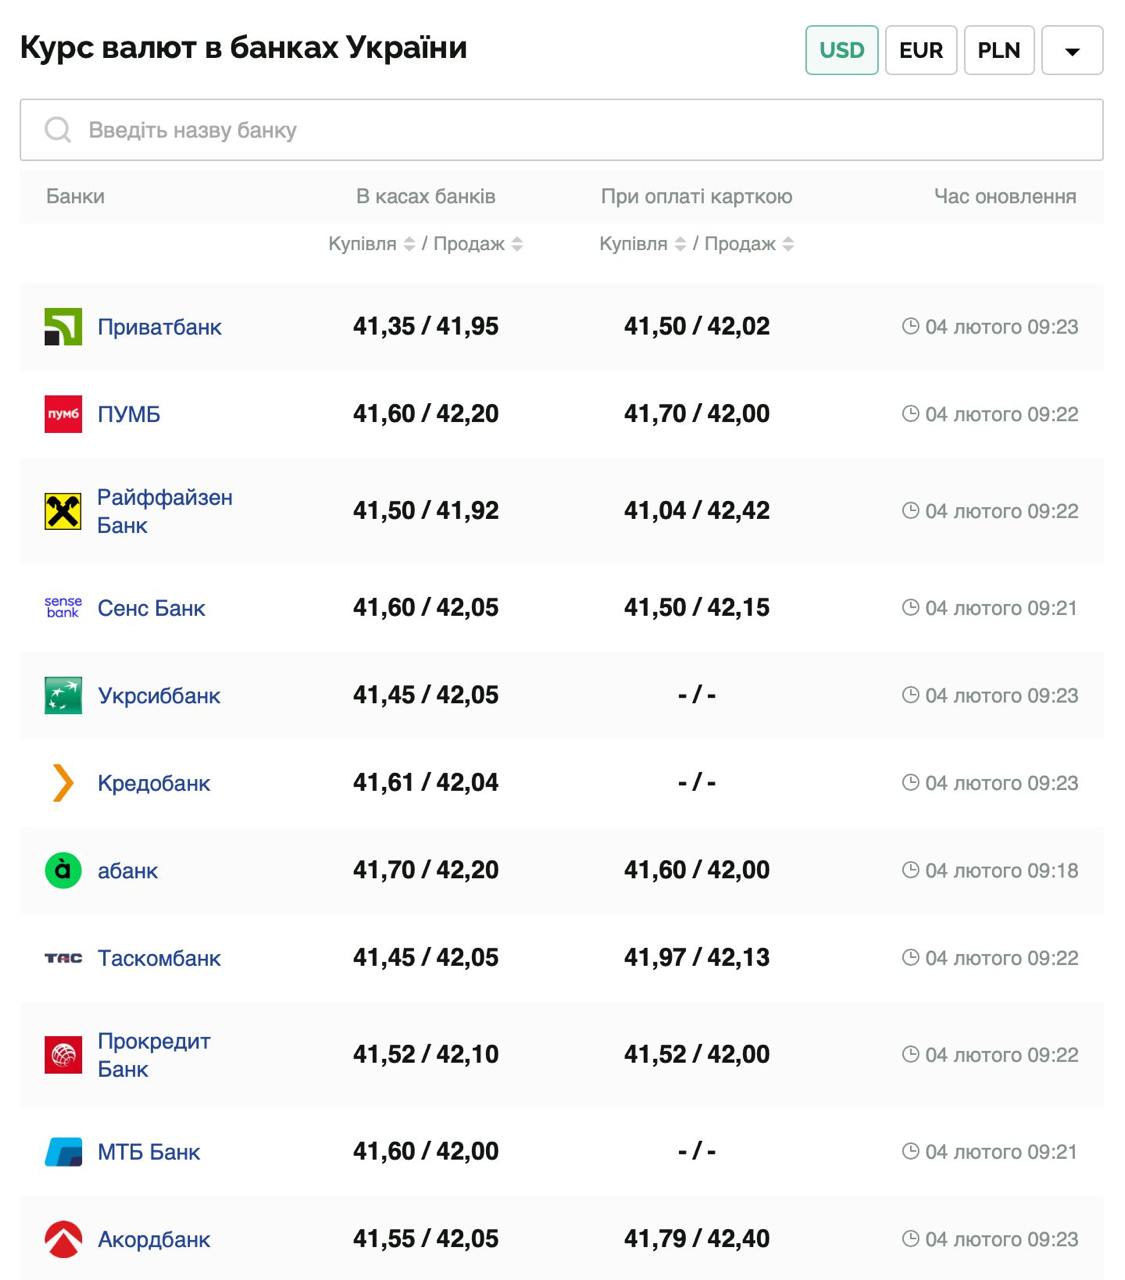Click the orange Кредобанк chevron logo

coord(63,783)
